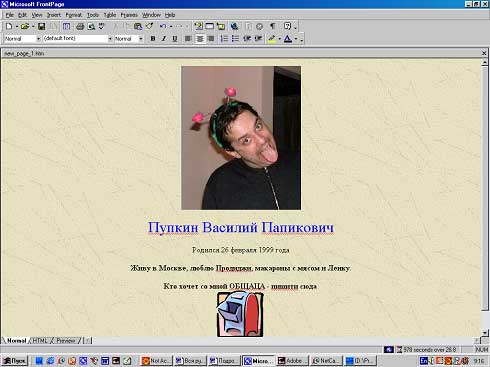This screenshot has height=367, width=490.
Task: Switch to the HTML view tab
Action: (x=40, y=340)
